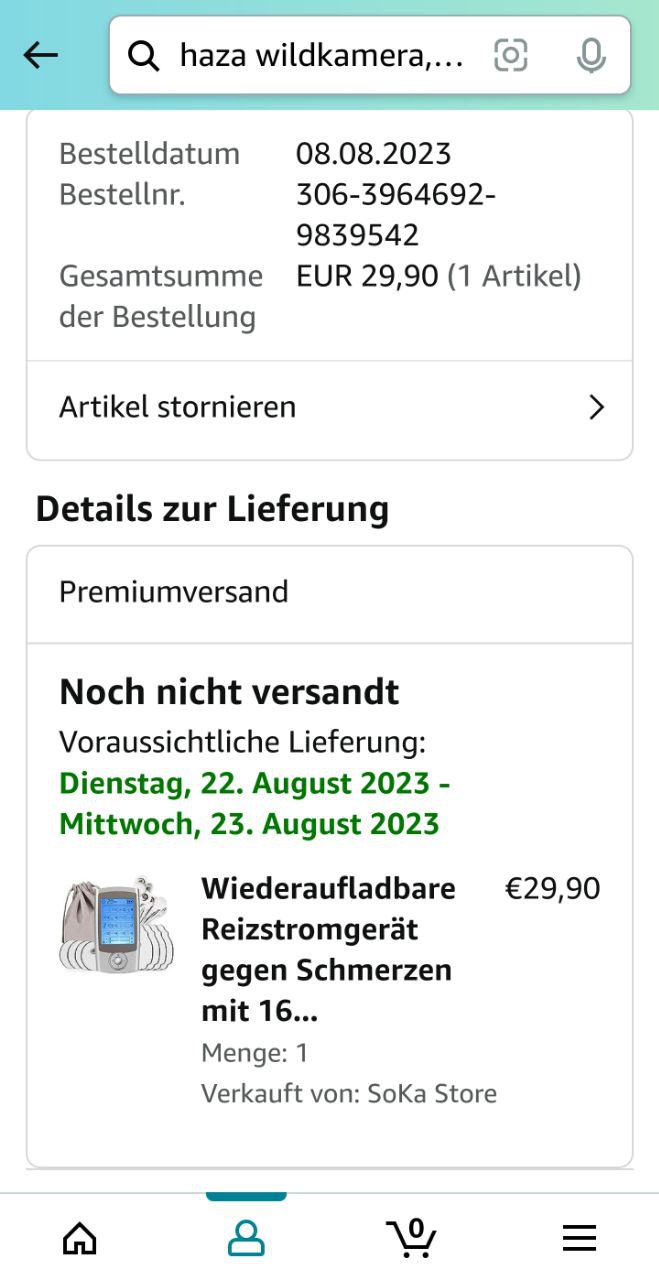Tap the Details zur Lieferung heading

click(212, 509)
